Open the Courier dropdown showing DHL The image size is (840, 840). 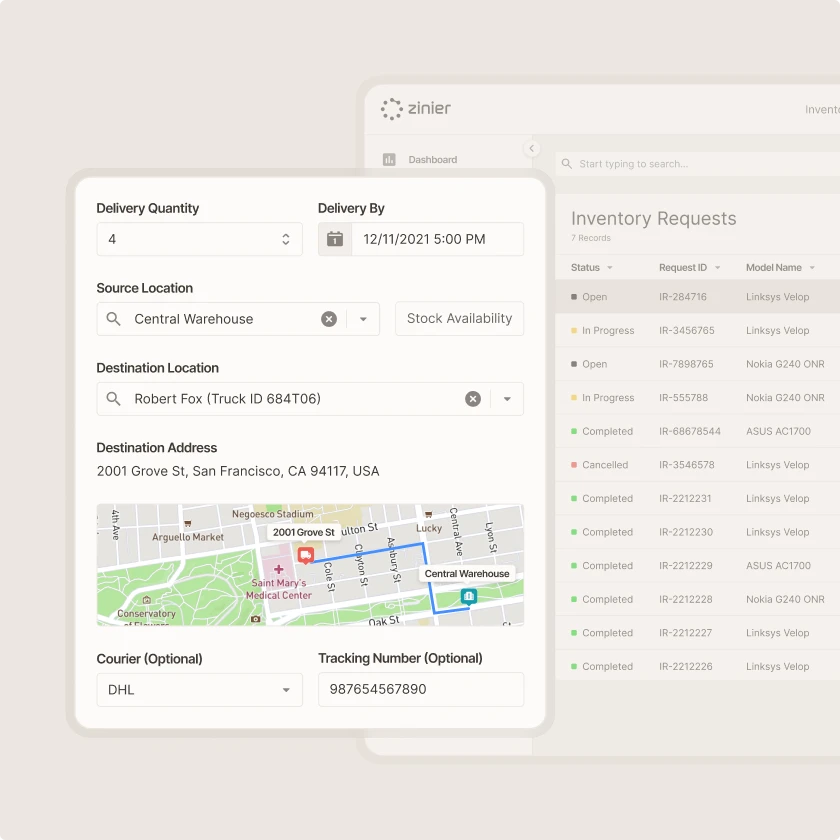(x=199, y=690)
